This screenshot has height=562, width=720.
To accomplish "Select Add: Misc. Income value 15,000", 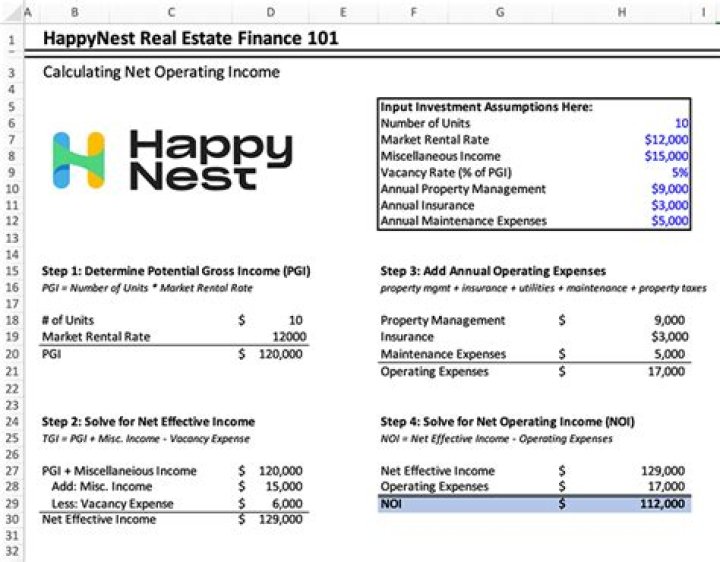I will coord(284,486).
